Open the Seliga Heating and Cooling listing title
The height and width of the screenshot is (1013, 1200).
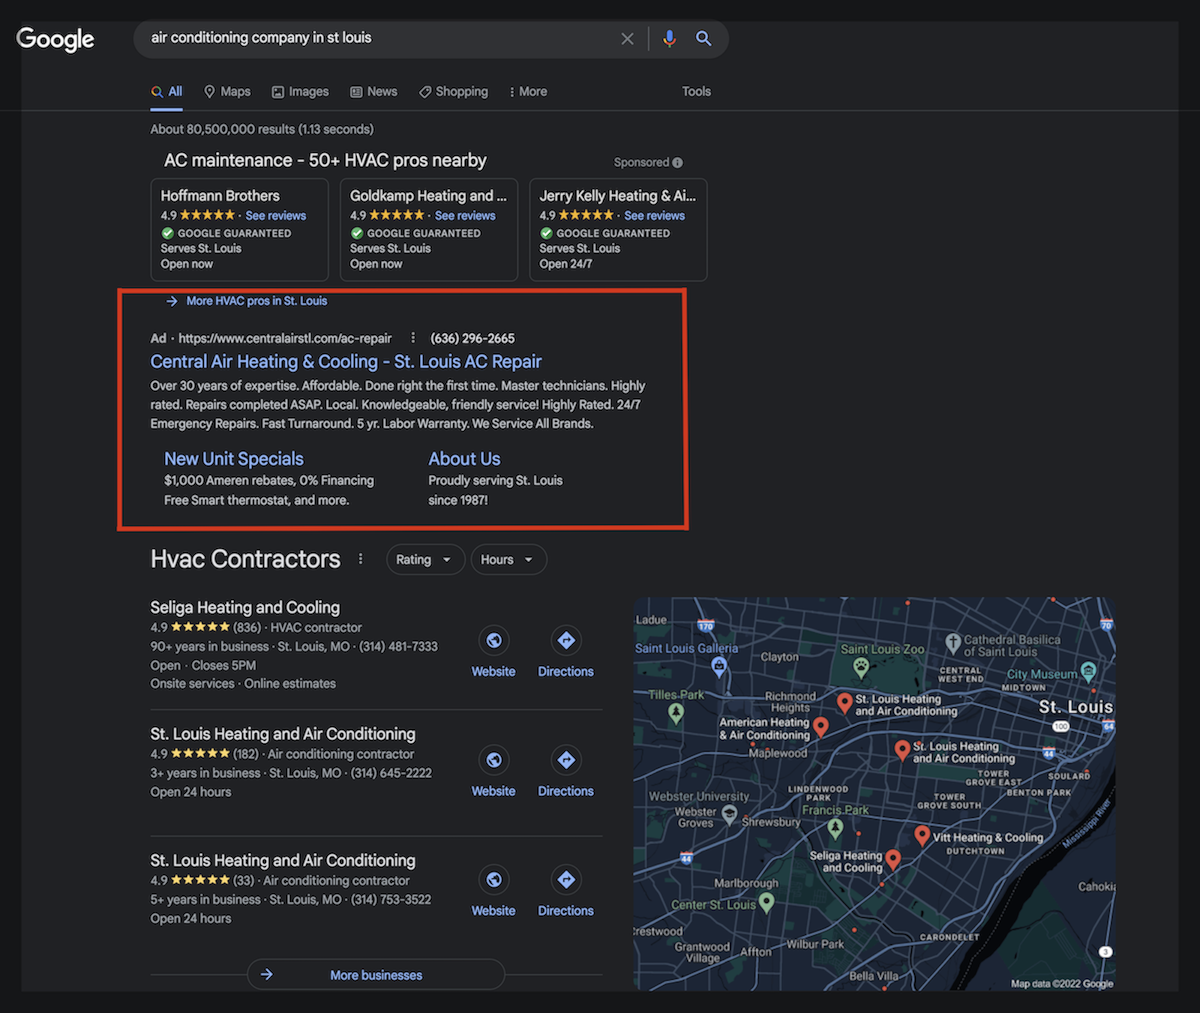tap(245, 607)
